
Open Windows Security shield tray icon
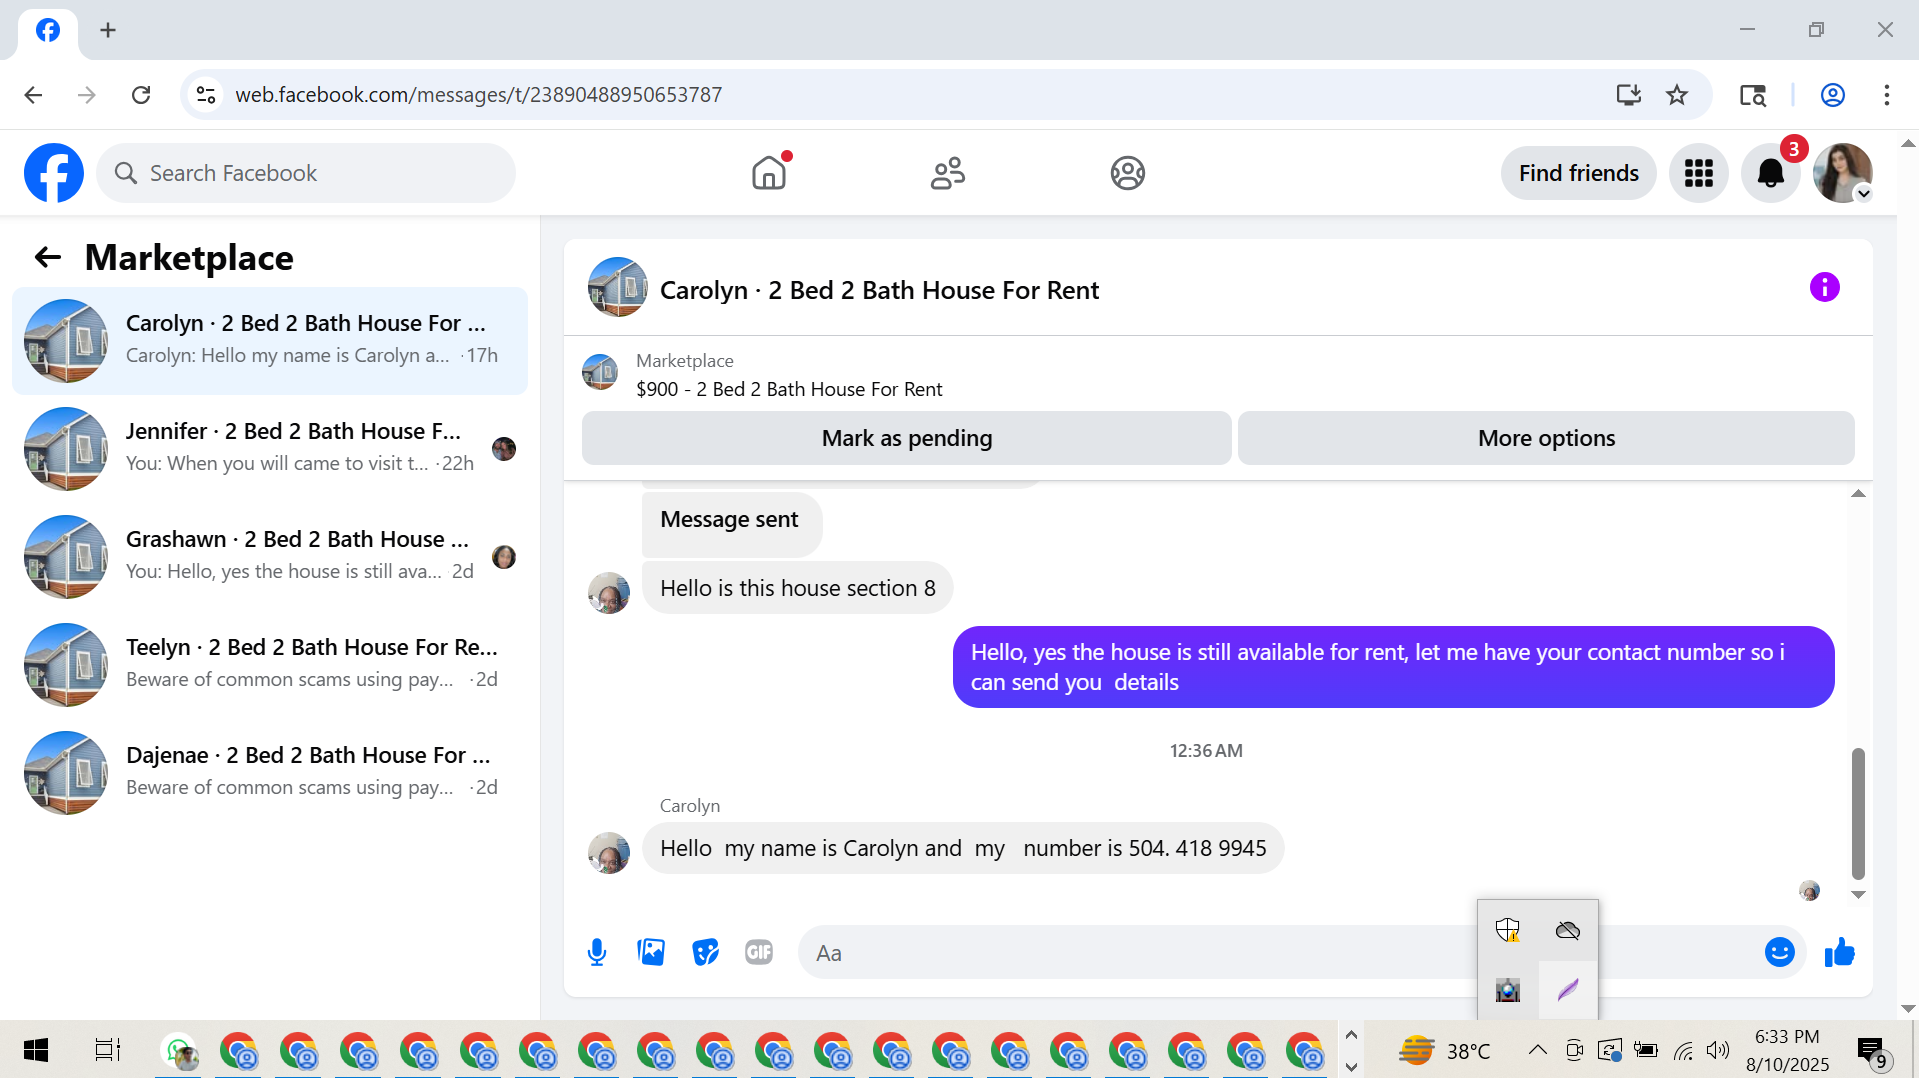1507,930
